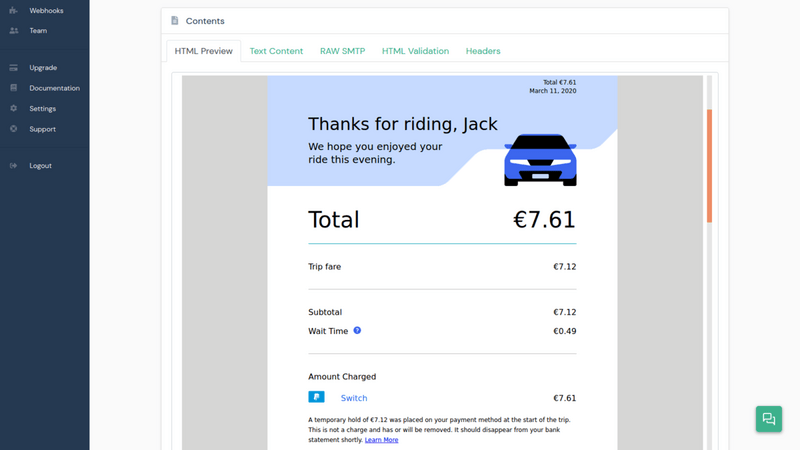Click the Upgrade credit card icon

(x=14, y=68)
